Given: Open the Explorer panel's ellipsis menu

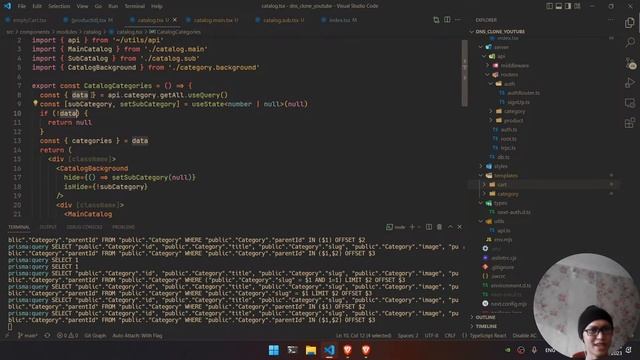Looking at the screenshot, I should tap(611, 20).
